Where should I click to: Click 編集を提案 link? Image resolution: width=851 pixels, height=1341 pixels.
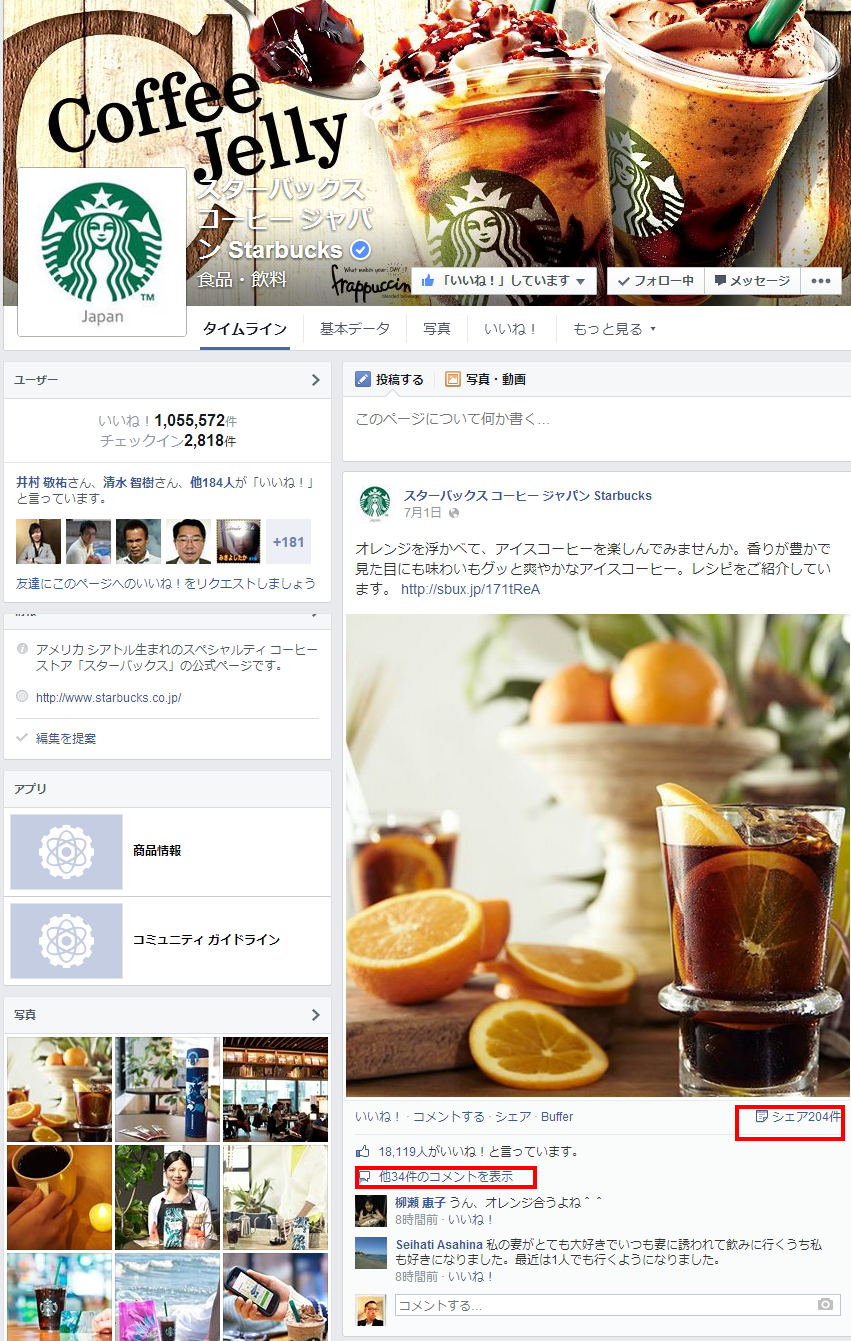(66, 738)
